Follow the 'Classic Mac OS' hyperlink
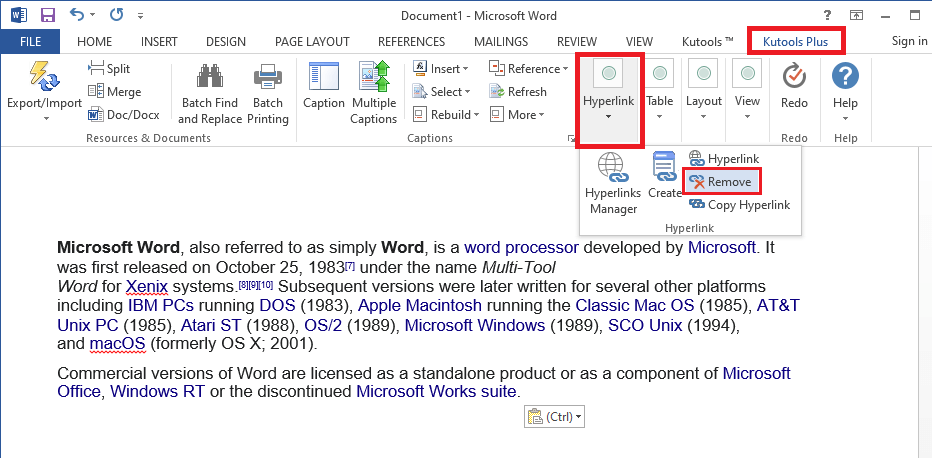Image resolution: width=932 pixels, height=458 pixels. point(634,306)
